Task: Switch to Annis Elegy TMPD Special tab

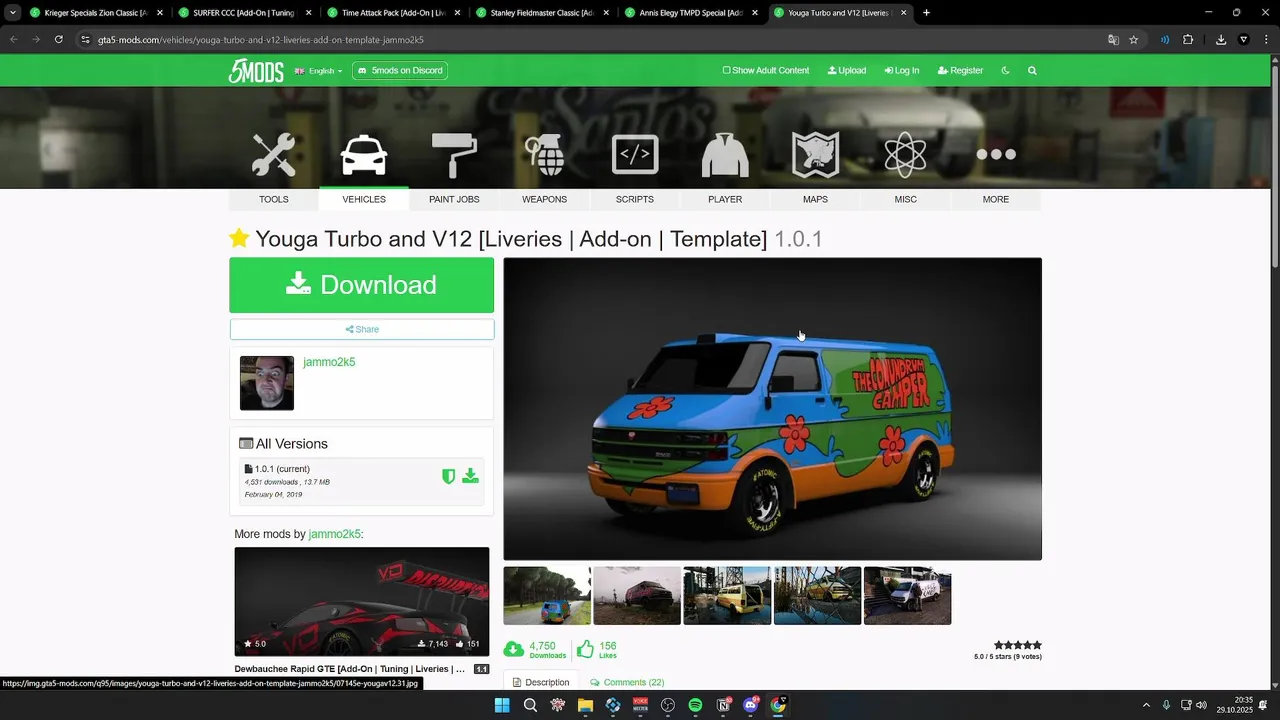Action: [x=691, y=13]
